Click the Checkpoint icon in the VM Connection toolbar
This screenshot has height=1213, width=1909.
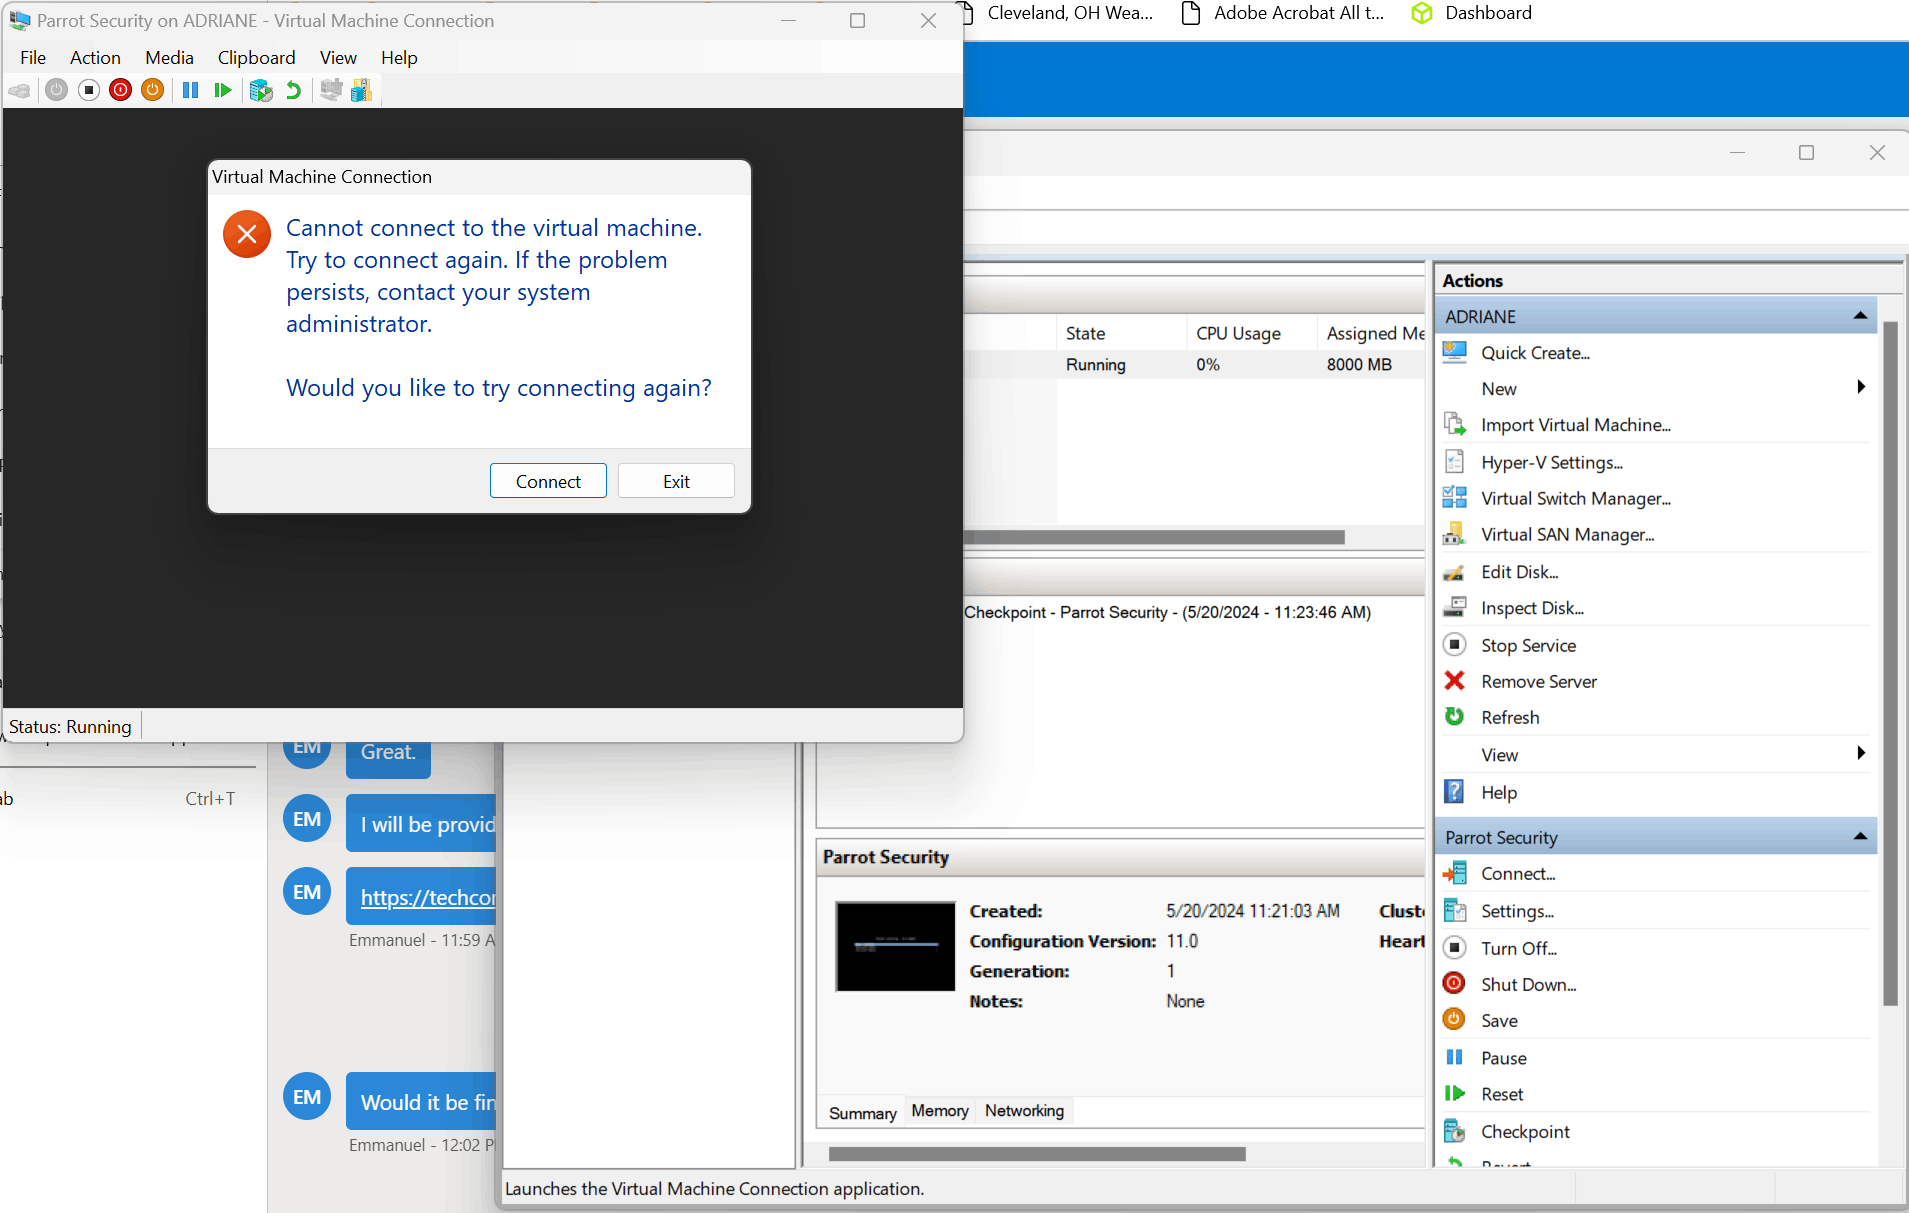pos(261,91)
